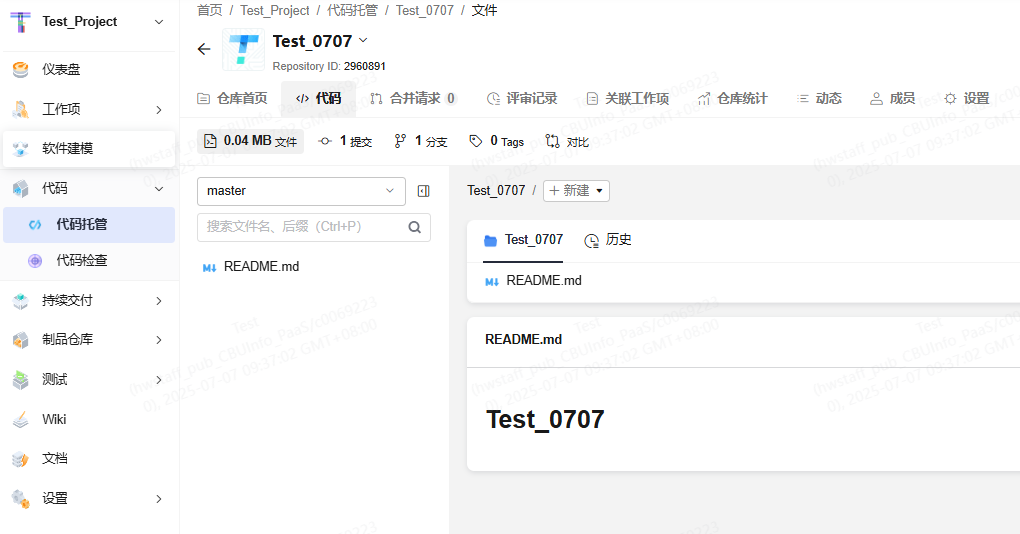Click the 测试 sidebar icon

[x=21, y=380]
